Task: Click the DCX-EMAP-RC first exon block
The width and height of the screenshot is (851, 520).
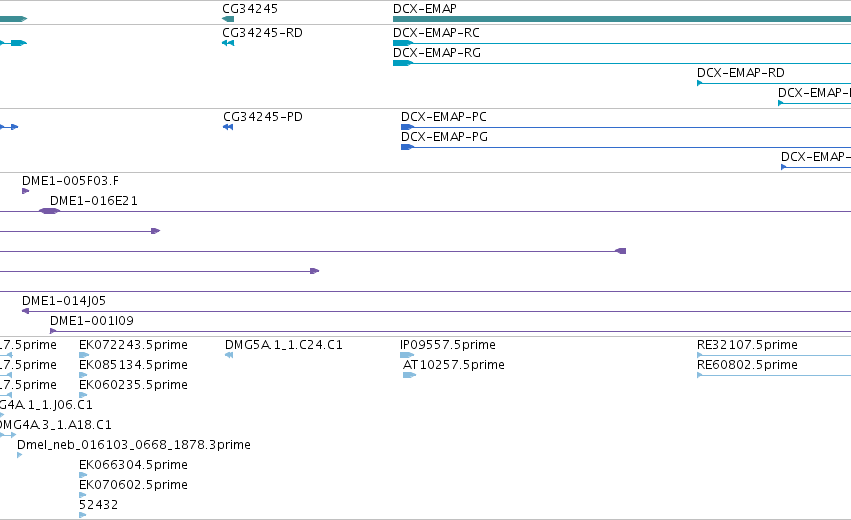Action: [x=403, y=43]
